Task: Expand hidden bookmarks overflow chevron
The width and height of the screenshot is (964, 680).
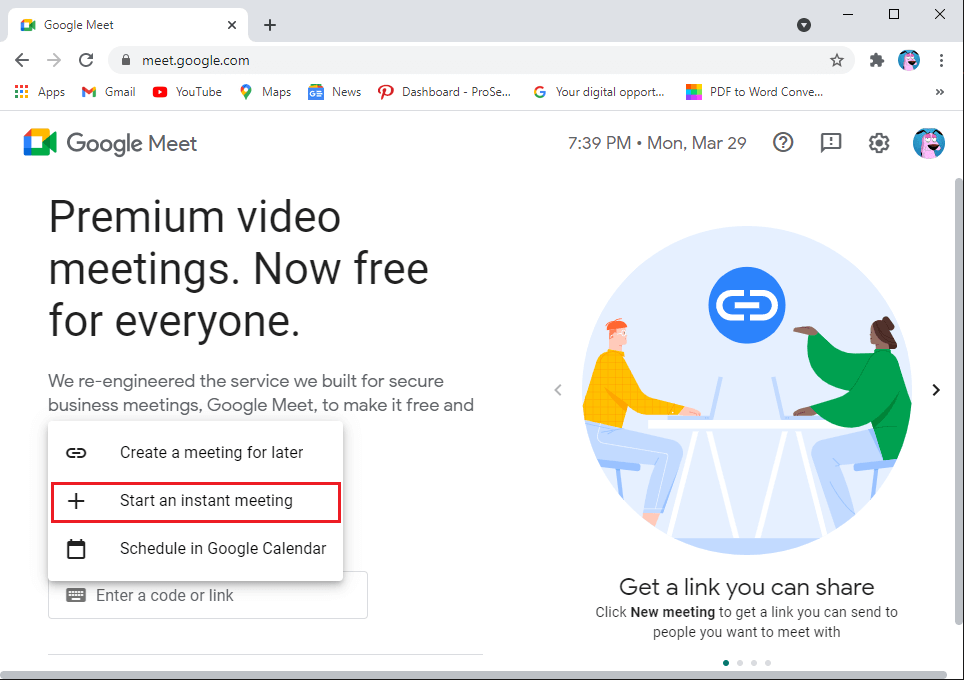Action: 939,92
